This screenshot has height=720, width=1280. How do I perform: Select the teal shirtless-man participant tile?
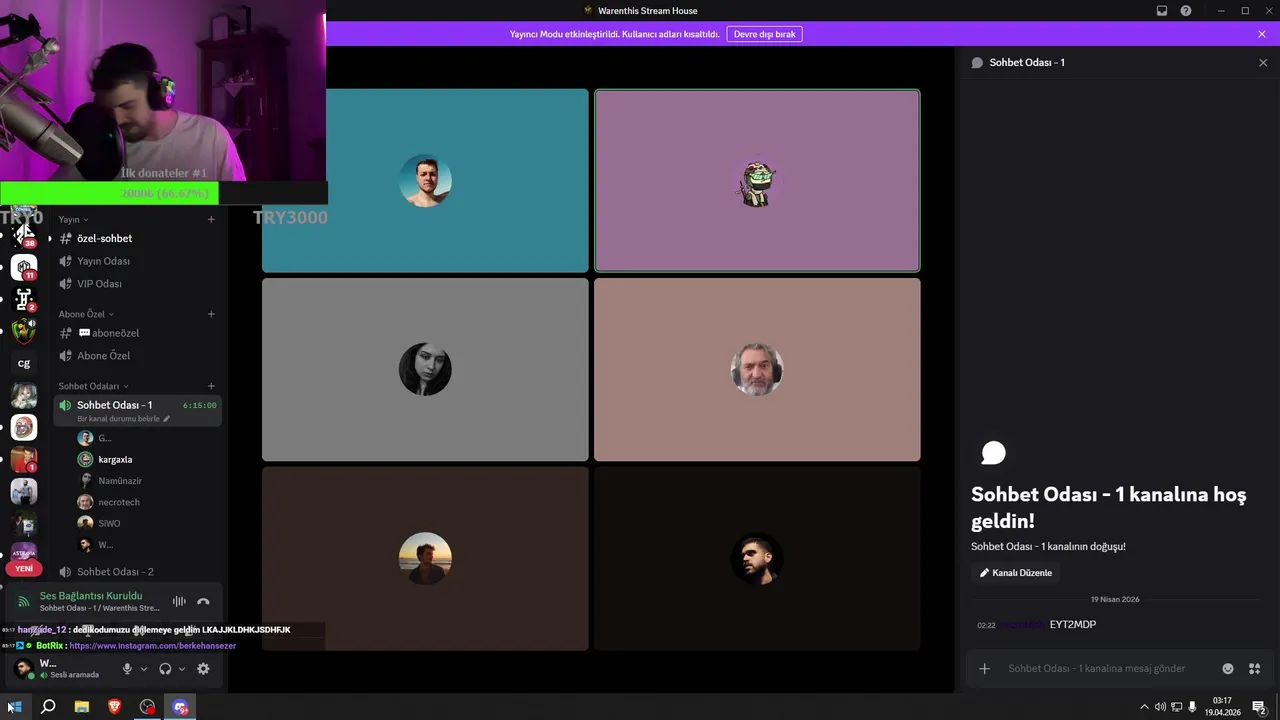(x=425, y=181)
